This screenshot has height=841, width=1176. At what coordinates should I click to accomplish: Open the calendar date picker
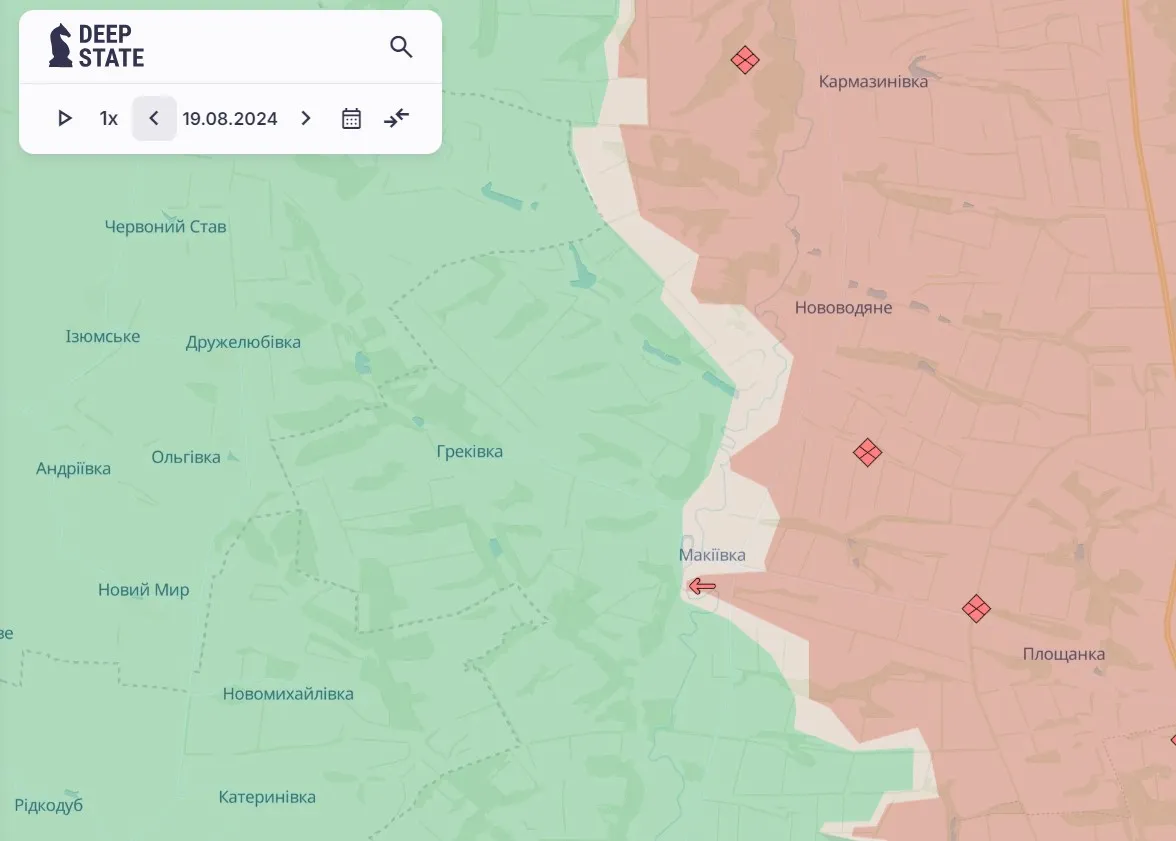pos(351,119)
